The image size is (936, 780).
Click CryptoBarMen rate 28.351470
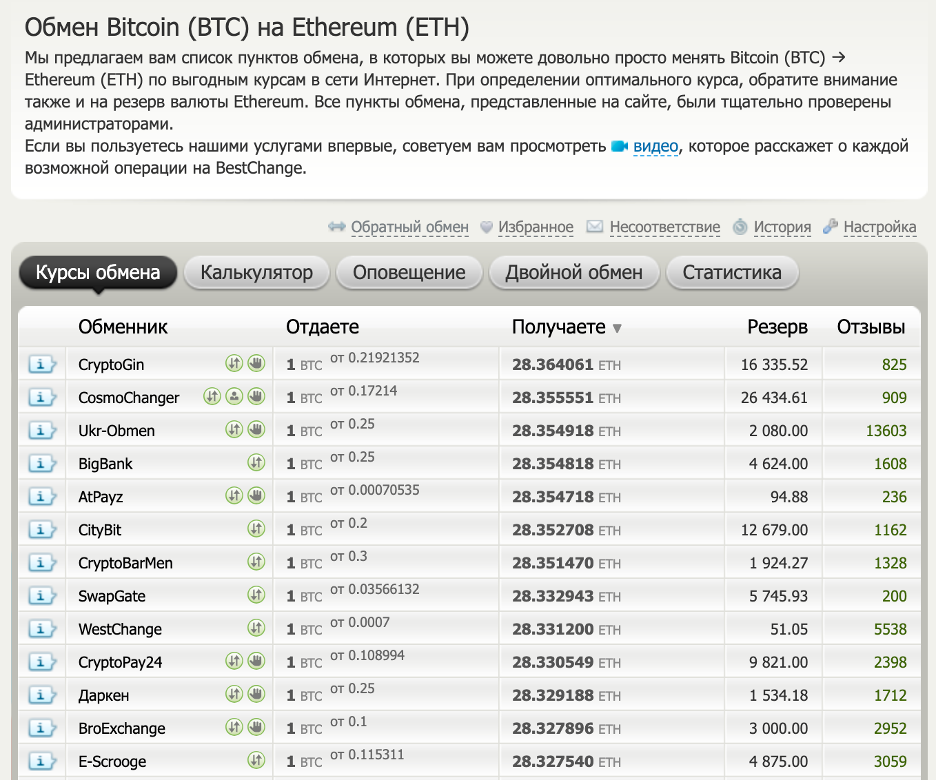point(553,563)
